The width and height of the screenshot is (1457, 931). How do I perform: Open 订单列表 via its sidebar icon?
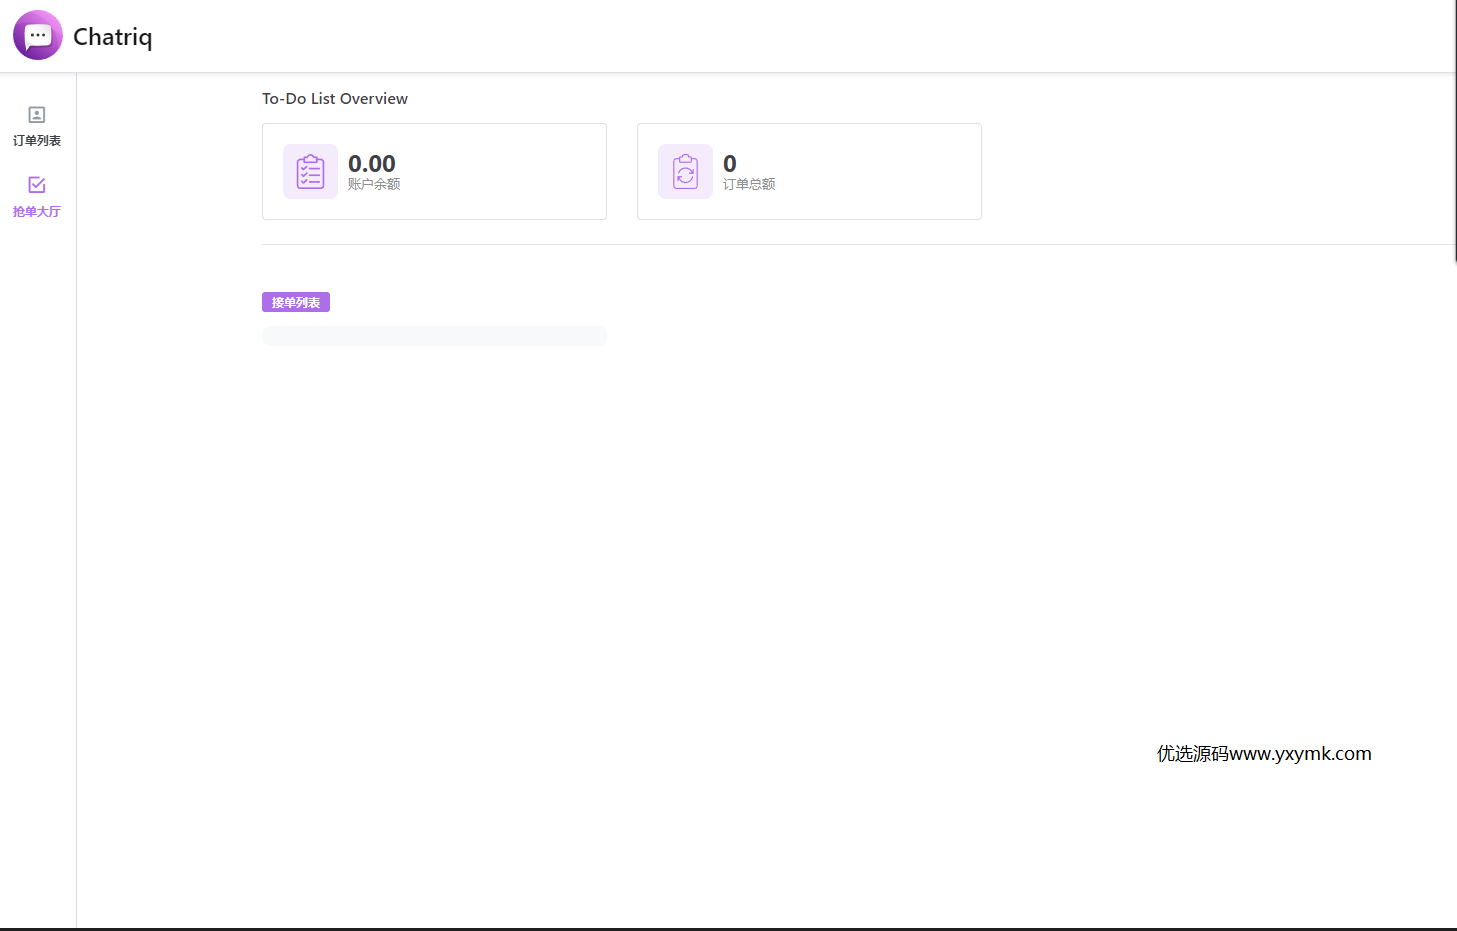point(37,115)
